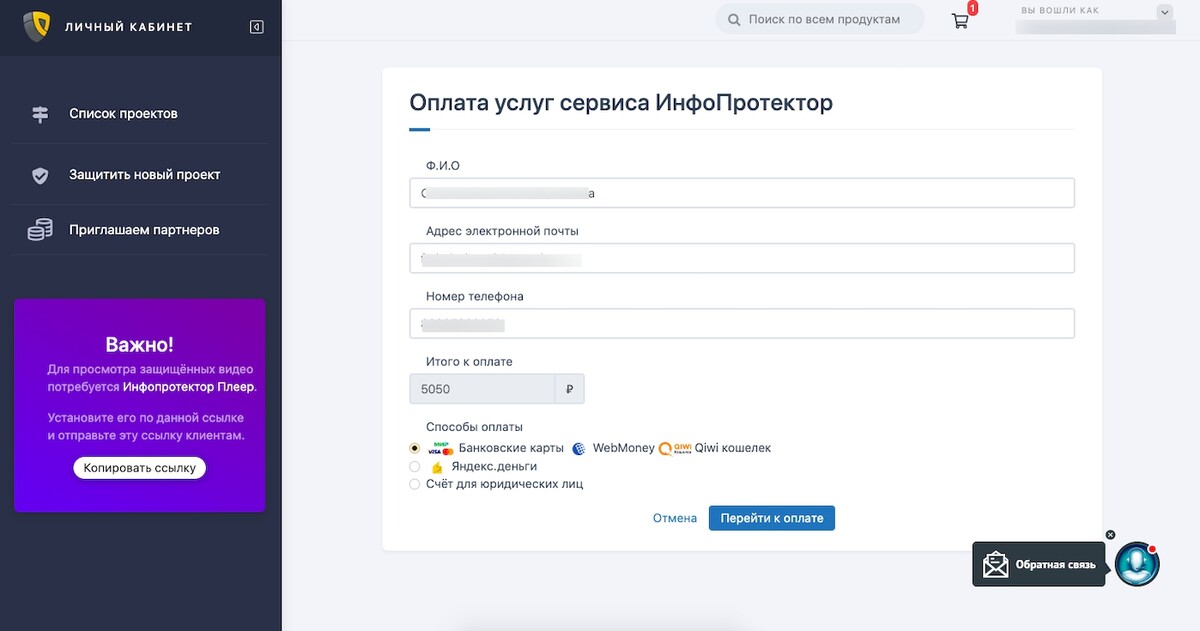1200x631 pixels.
Task: Click the phone number input field
Action: click(742, 323)
